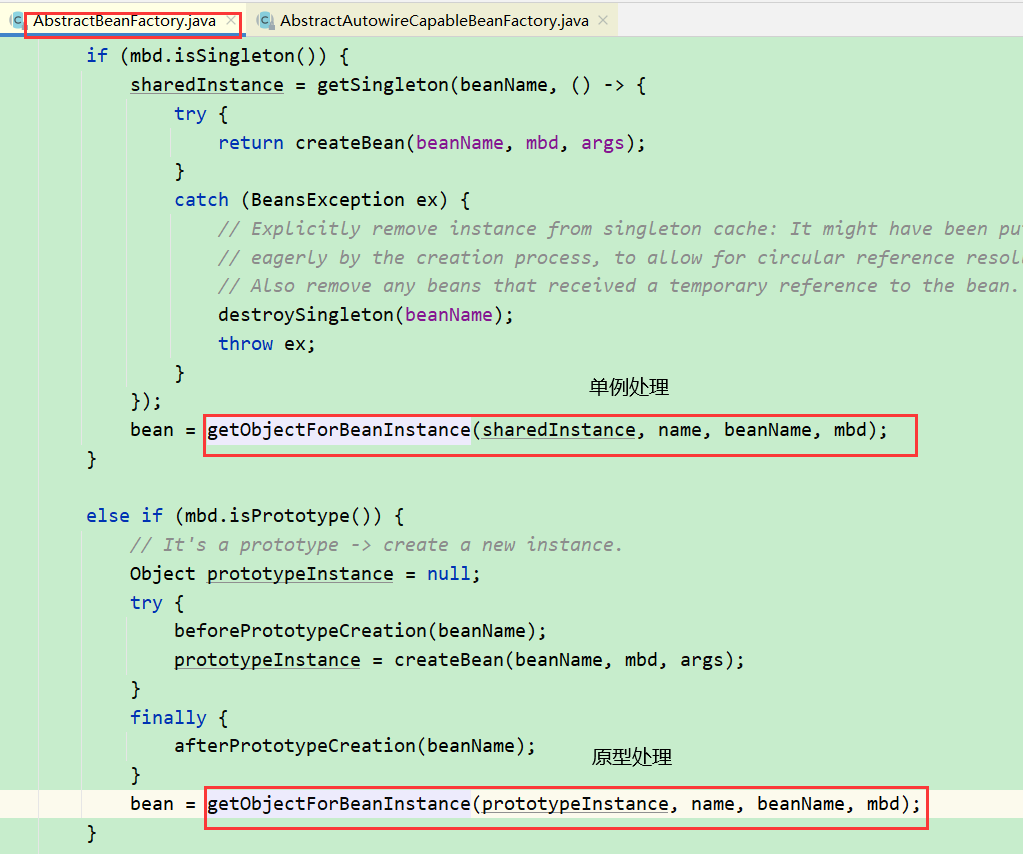Close the AbstractAutowireCapableBeanFactory.java tab
The height and width of the screenshot is (854, 1023).
603,21
